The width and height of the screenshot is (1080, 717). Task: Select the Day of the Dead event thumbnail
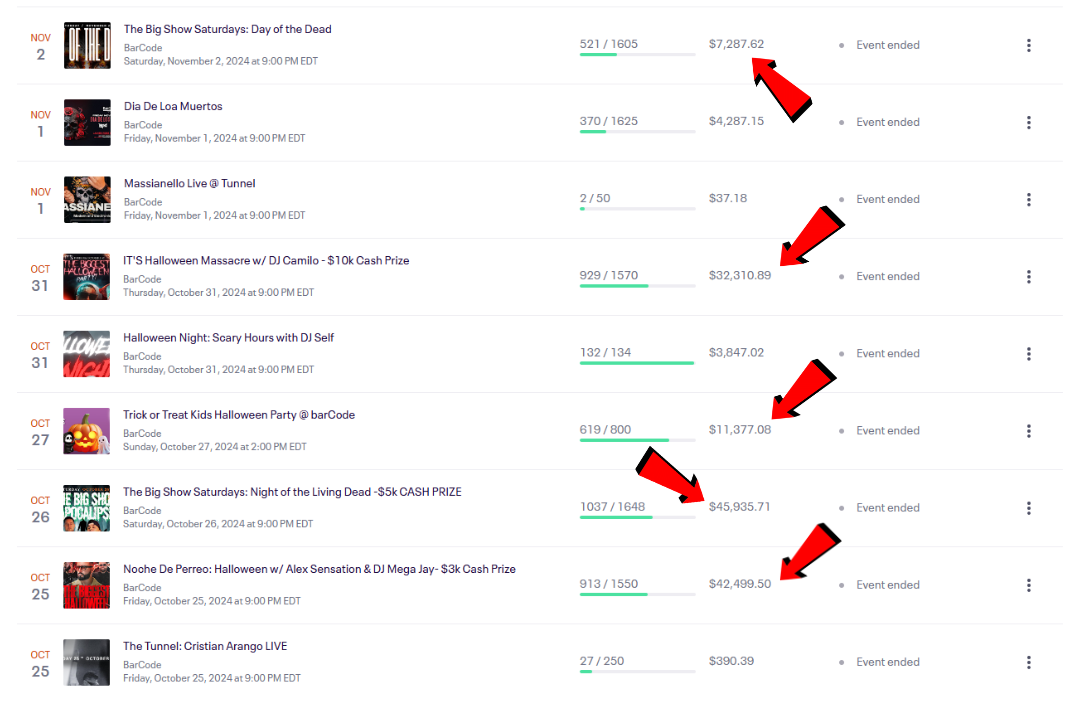87,45
